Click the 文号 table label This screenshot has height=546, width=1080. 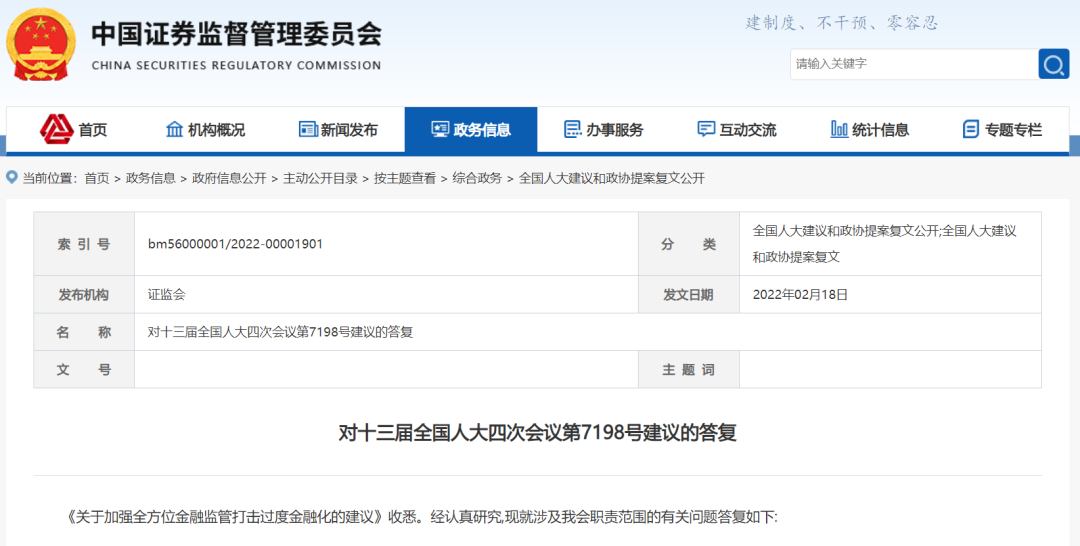click(84, 369)
